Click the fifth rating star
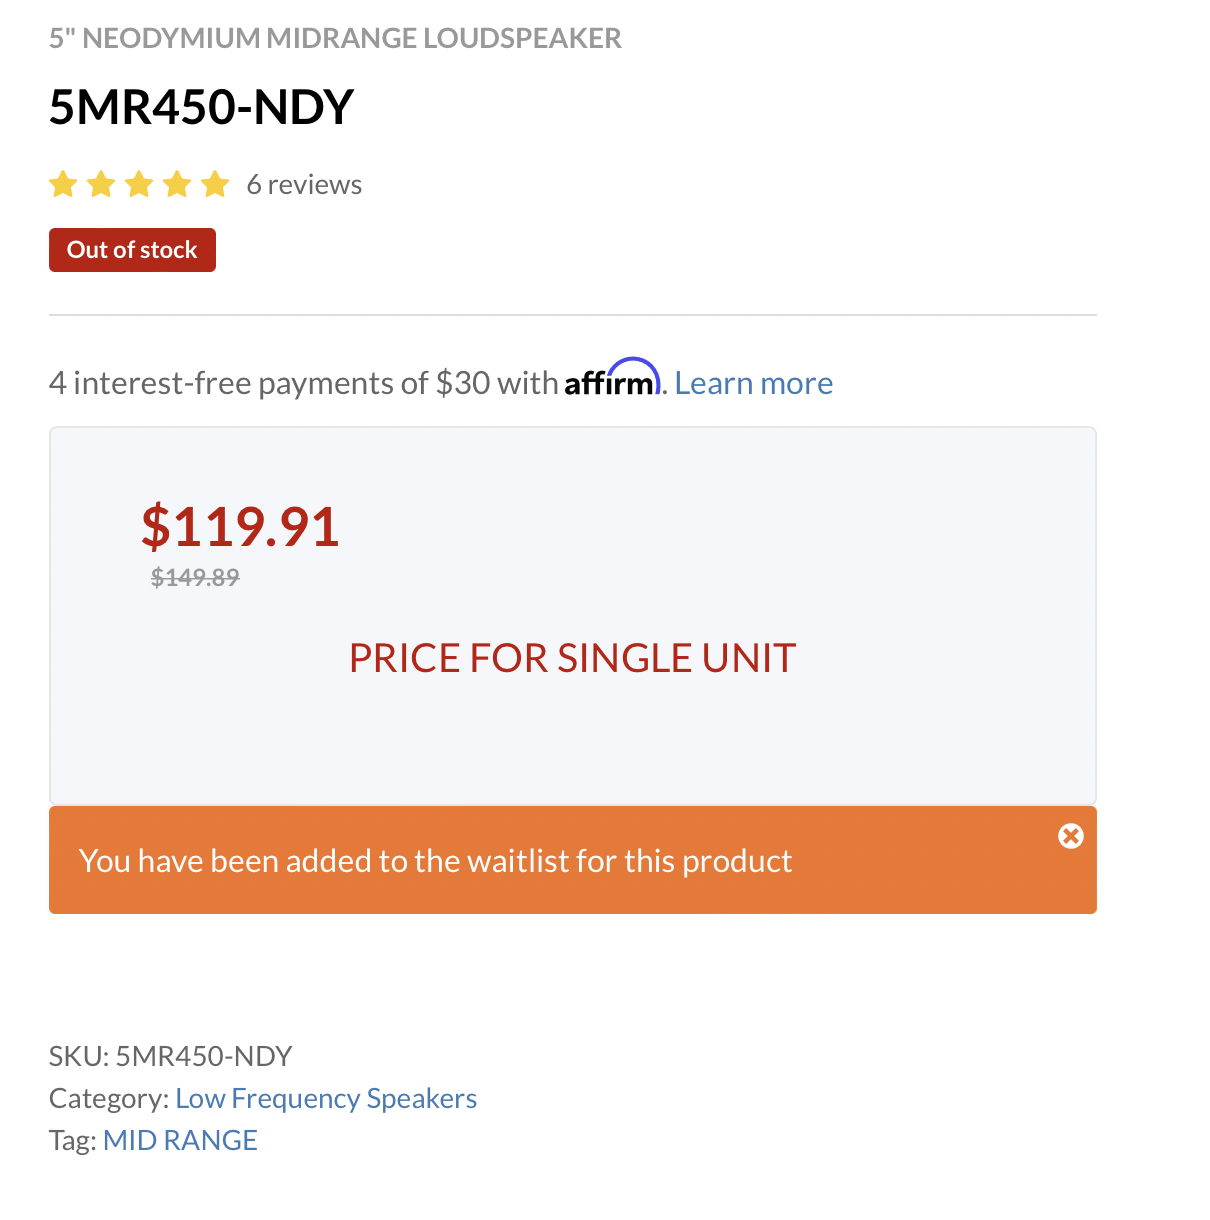This screenshot has height=1220, width=1210. point(215,184)
